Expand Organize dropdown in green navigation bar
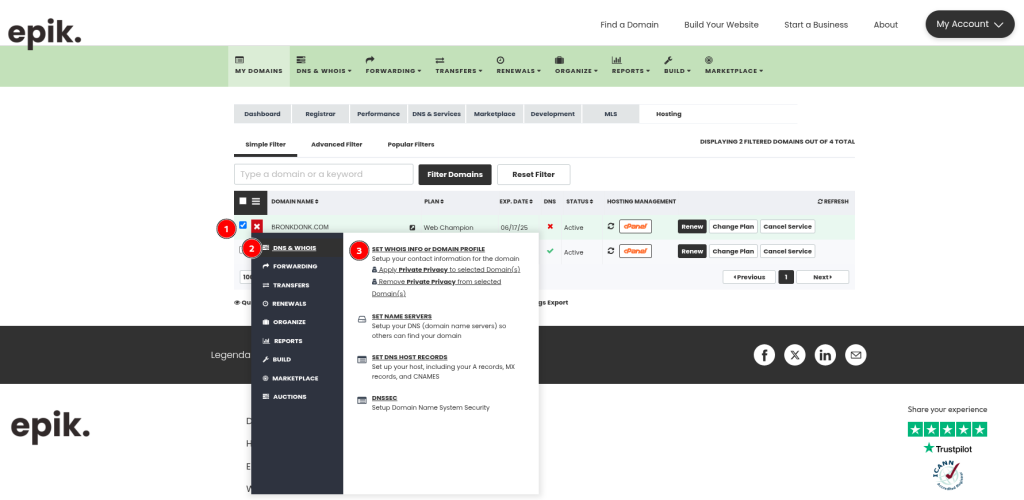The image size is (1024, 500). [x=576, y=65]
